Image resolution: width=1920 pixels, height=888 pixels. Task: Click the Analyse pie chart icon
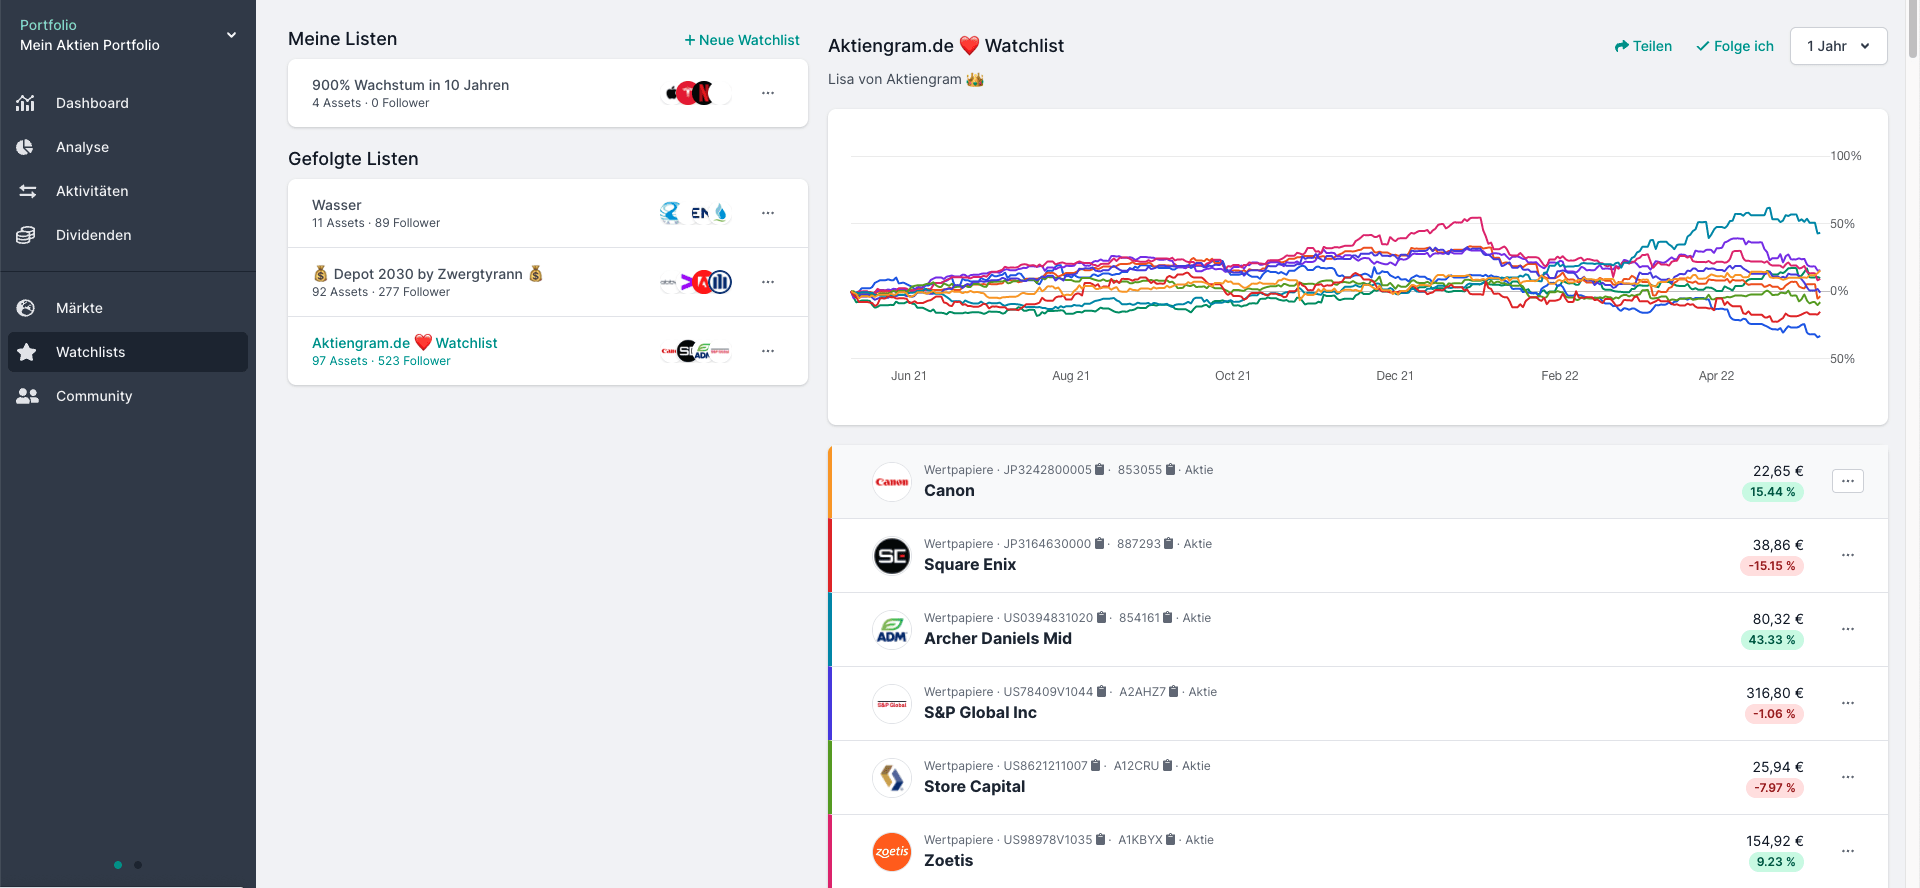[26, 147]
